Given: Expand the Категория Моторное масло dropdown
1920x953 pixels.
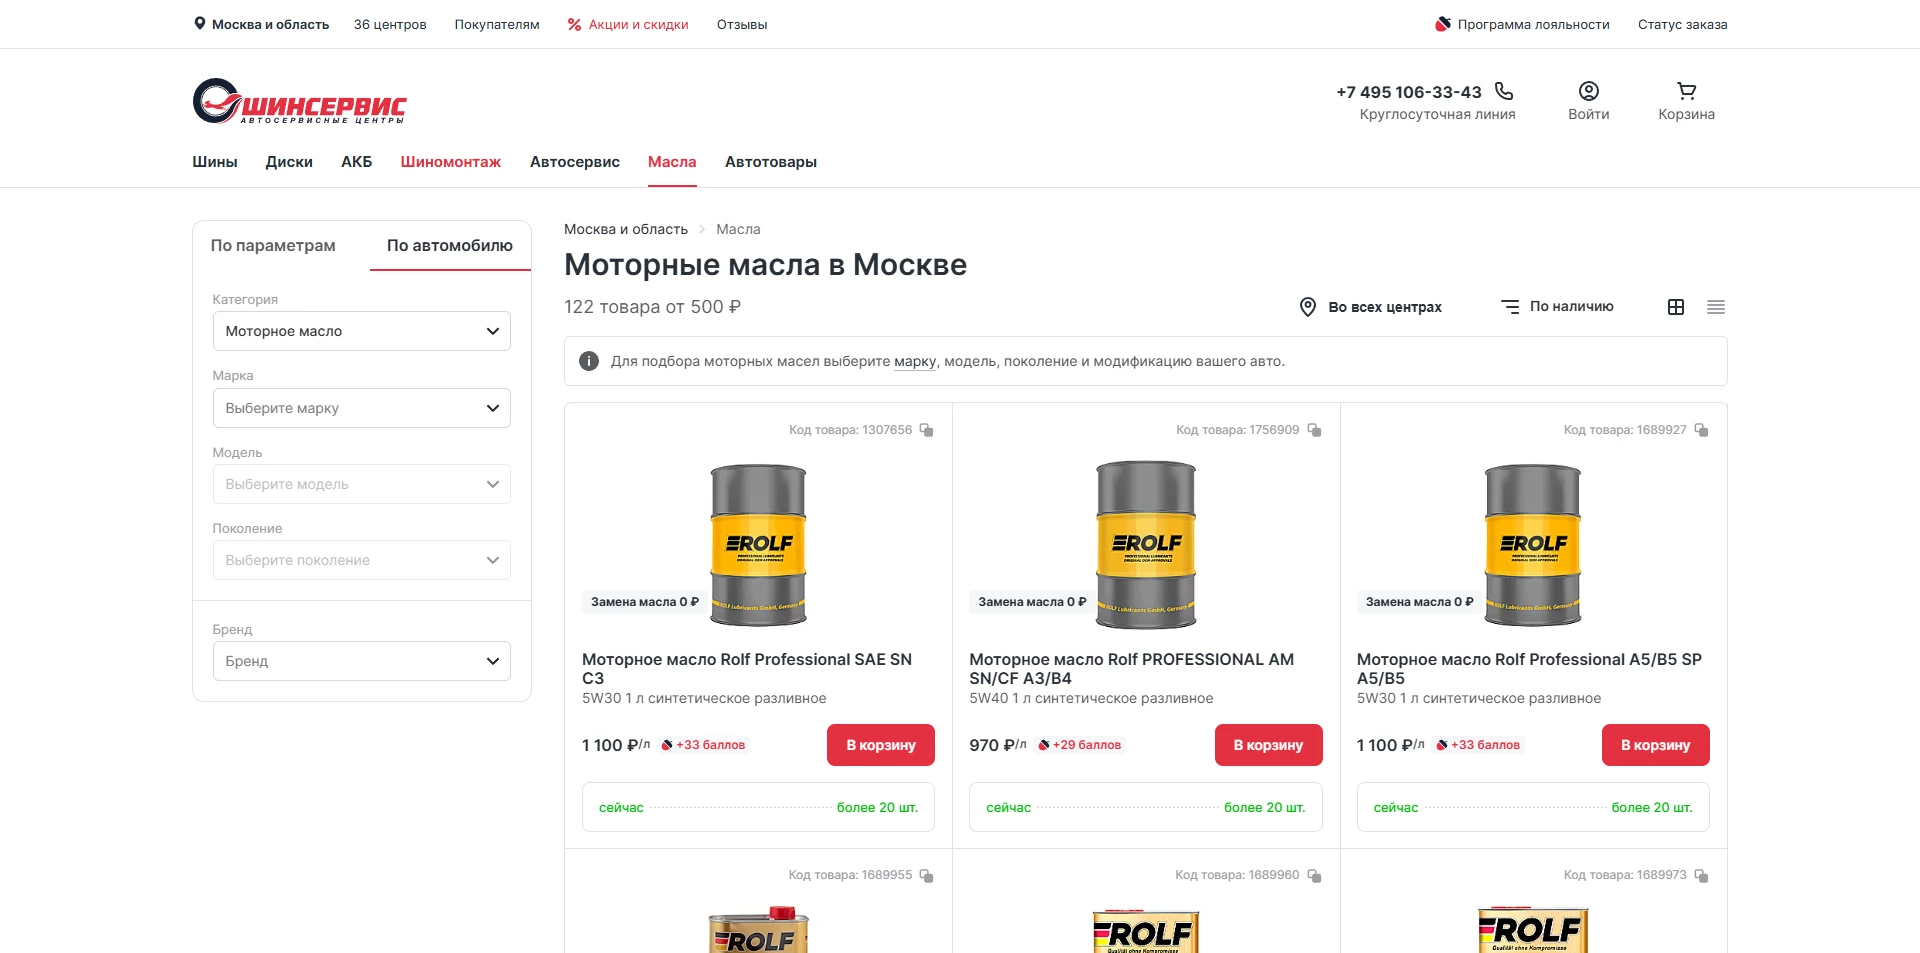Looking at the screenshot, I should (x=361, y=331).
